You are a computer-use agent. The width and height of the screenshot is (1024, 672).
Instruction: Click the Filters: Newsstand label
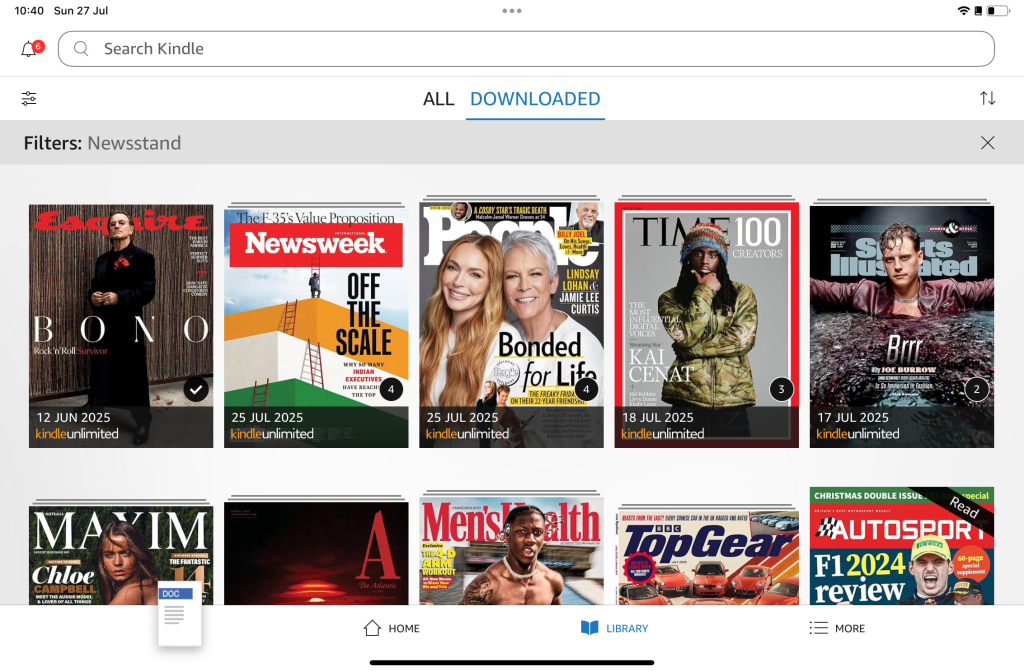(103, 143)
